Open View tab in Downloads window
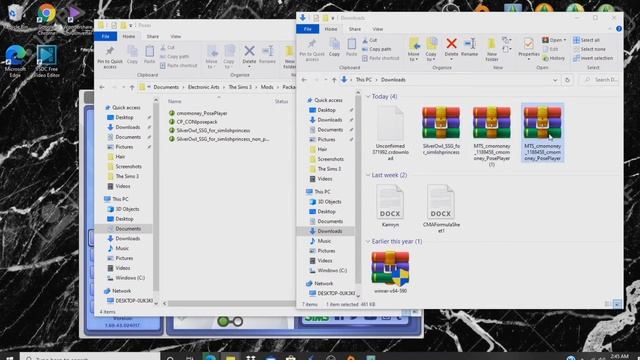The width and height of the screenshot is (640, 360). [378, 29]
